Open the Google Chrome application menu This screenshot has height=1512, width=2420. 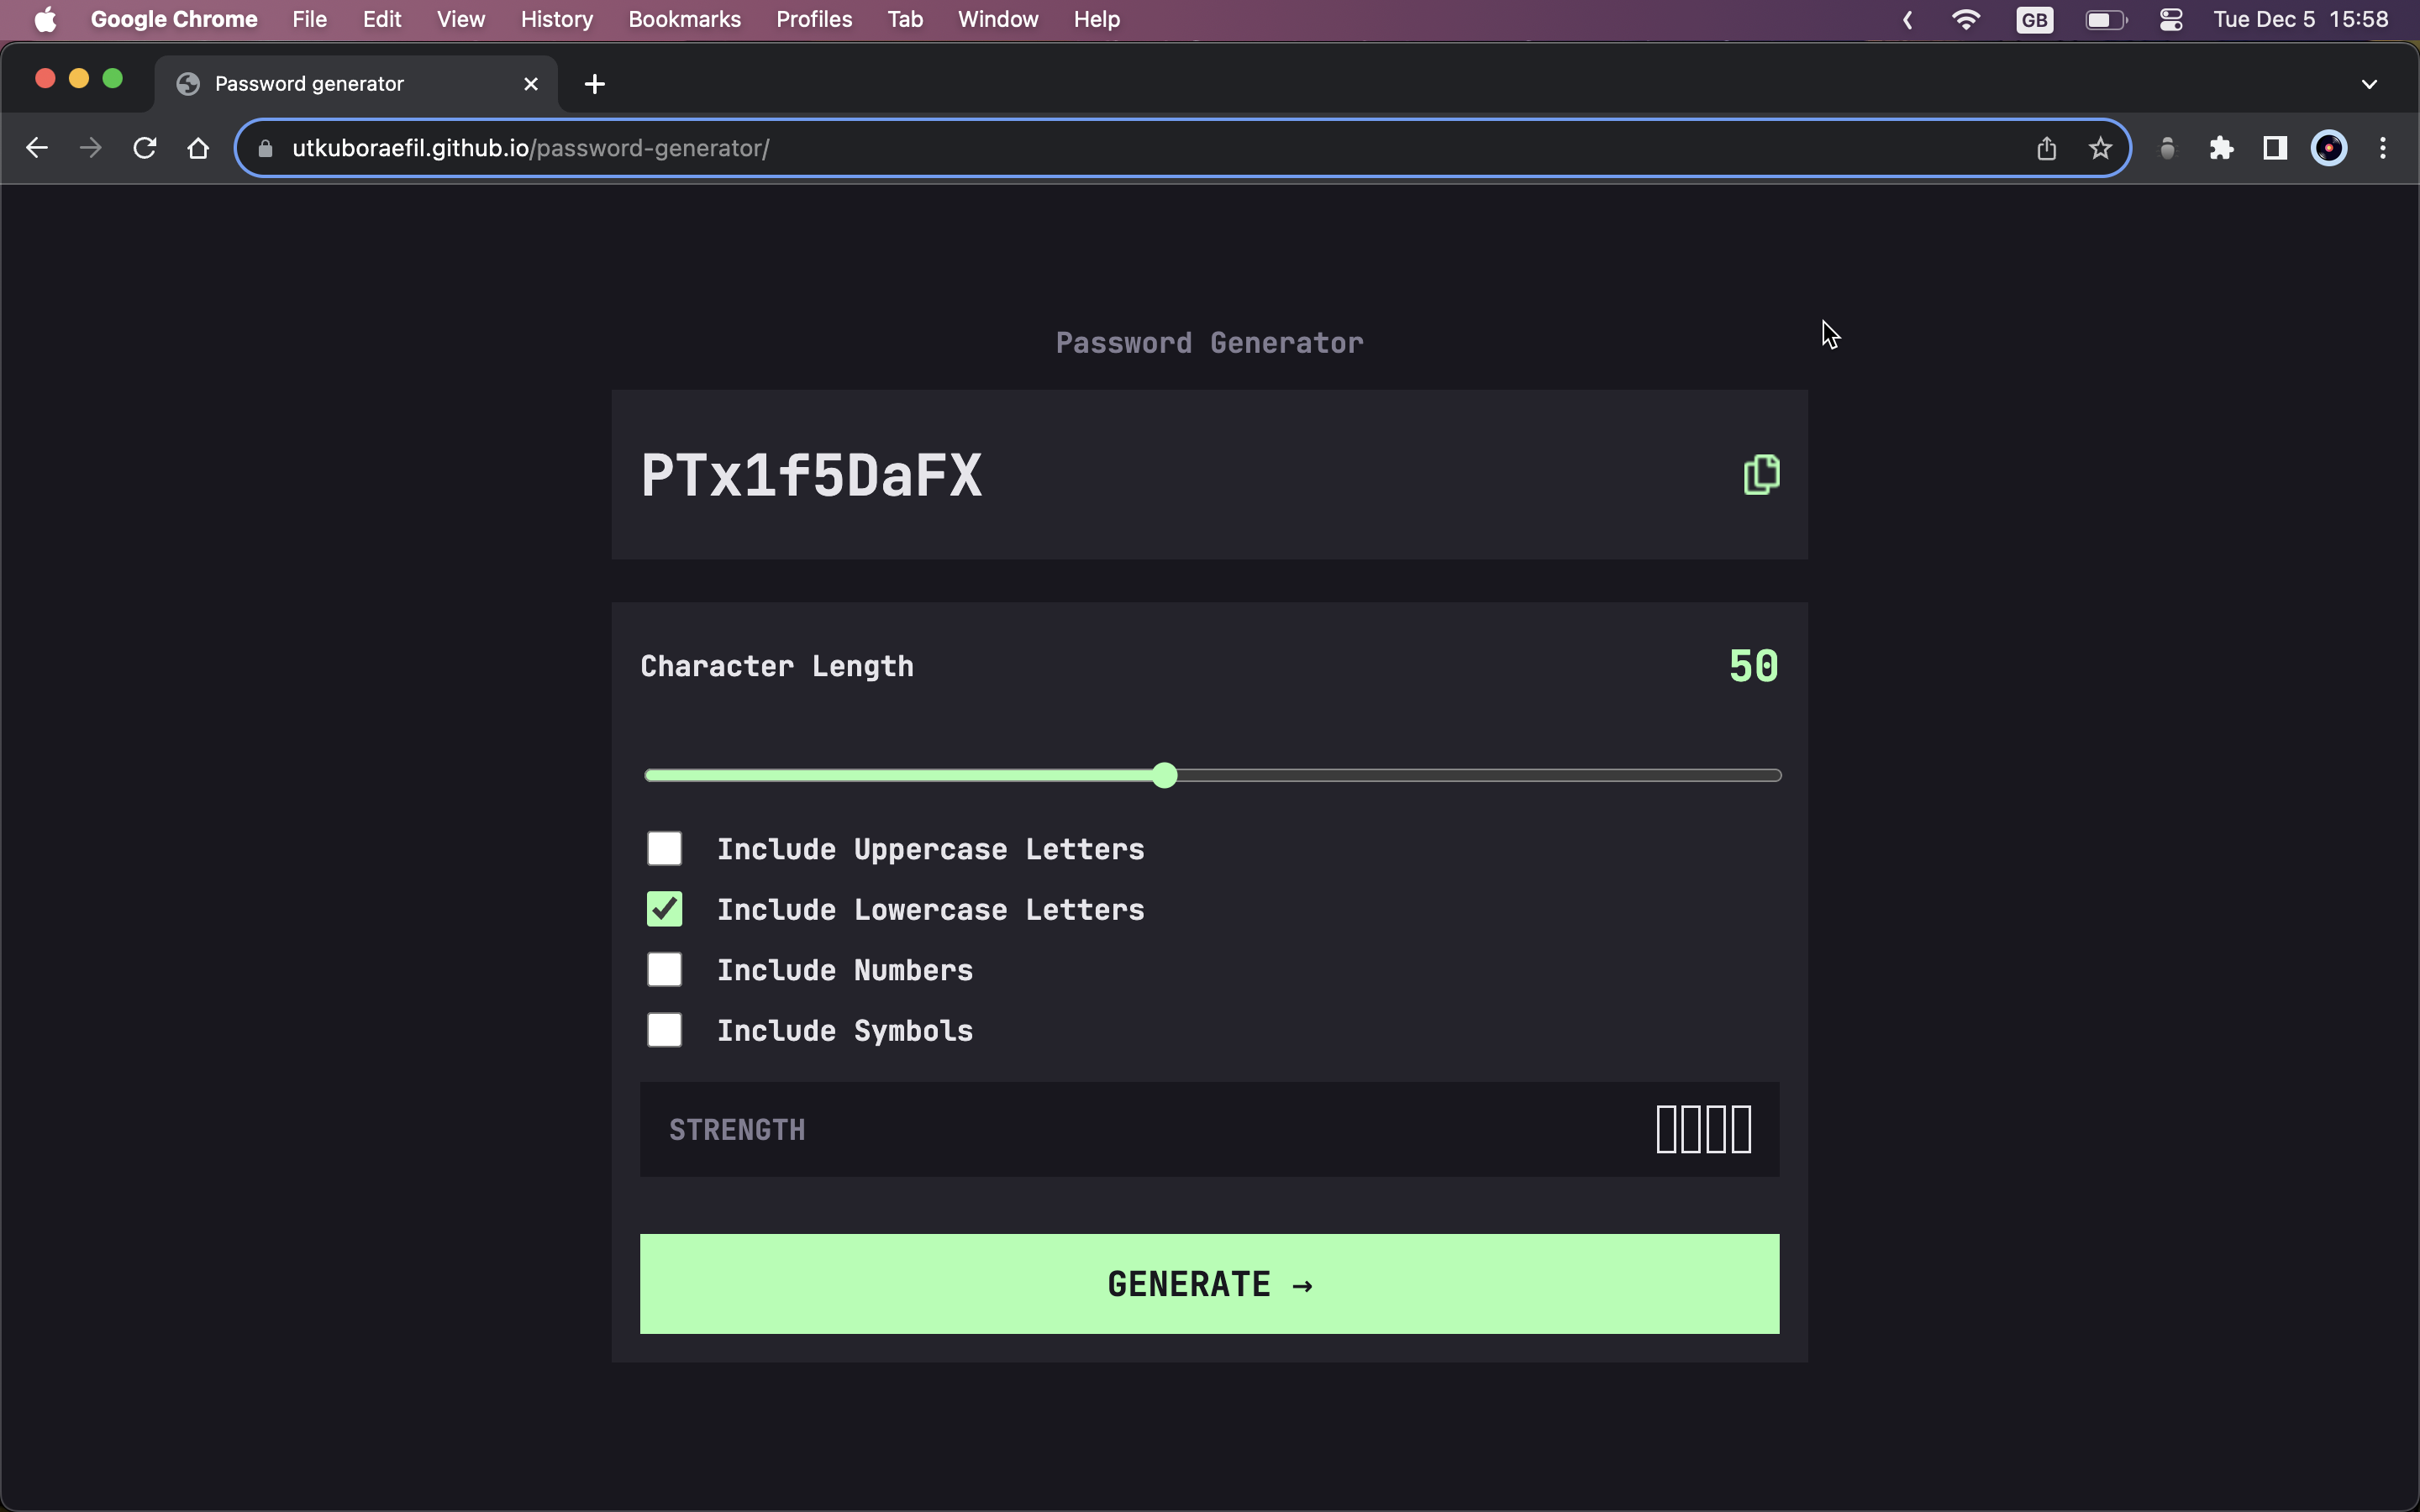pyautogui.click(x=172, y=19)
